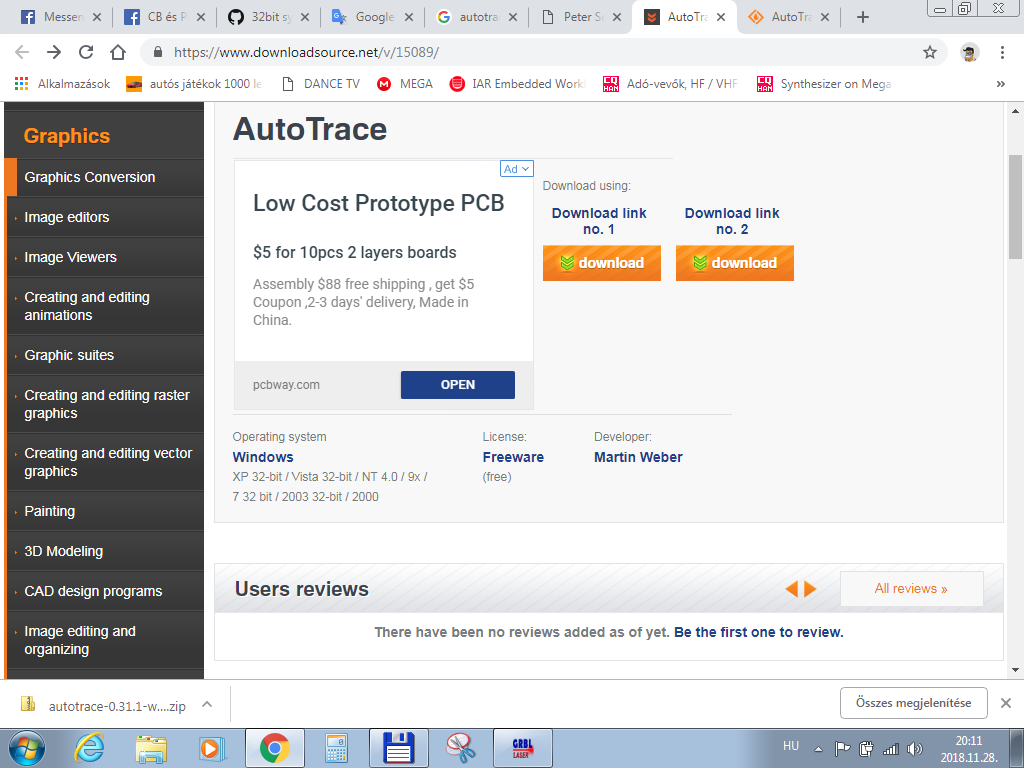Screen dimensions: 1024x768
Task: Open Chrome's three-dot menu
Action: pos(1002,52)
